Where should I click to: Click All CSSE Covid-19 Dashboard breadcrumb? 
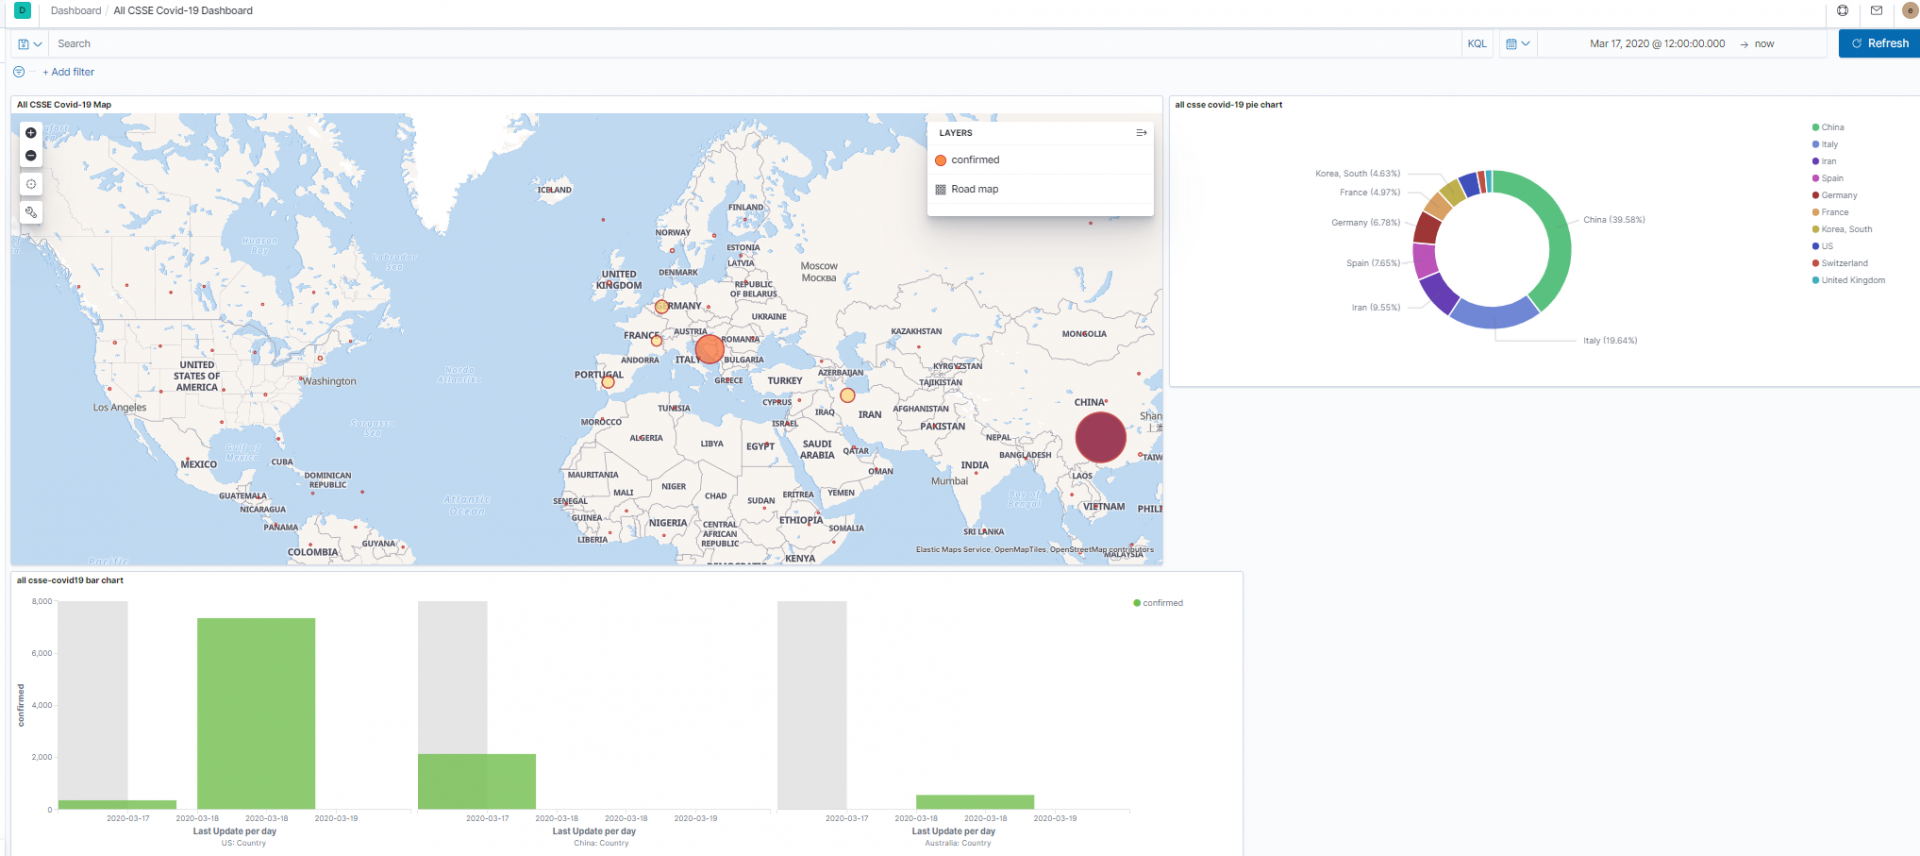183,11
